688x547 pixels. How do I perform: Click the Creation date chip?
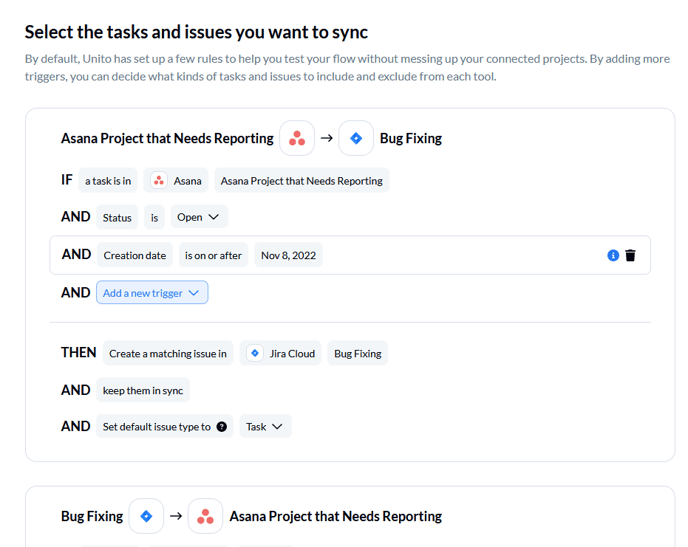click(135, 255)
